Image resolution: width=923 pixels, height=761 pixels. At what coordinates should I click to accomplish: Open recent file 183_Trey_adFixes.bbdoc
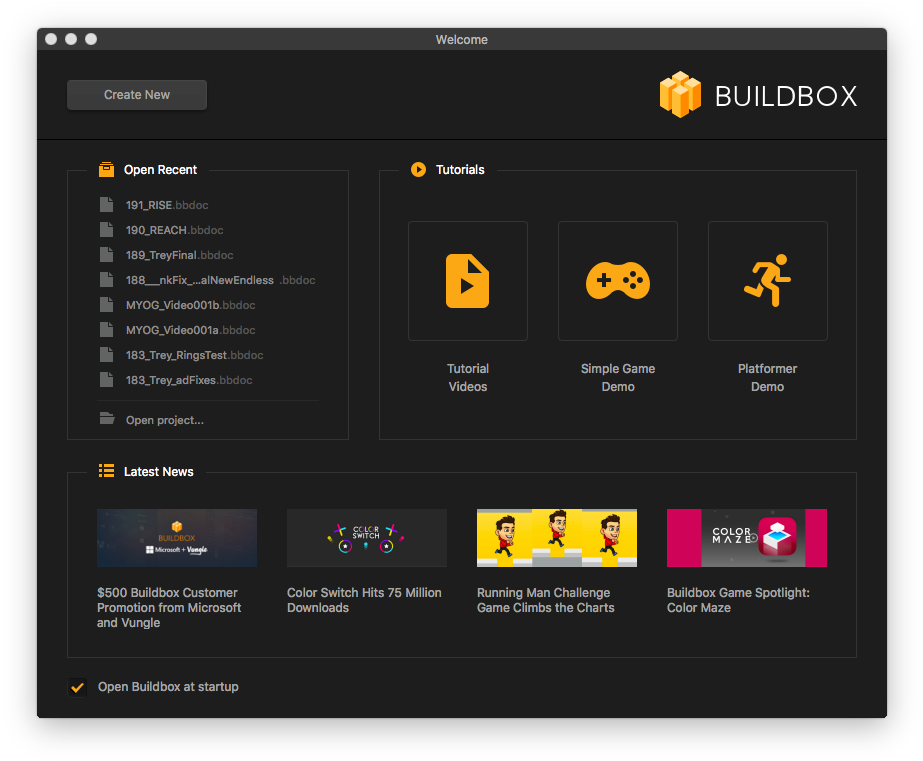pos(189,380)
